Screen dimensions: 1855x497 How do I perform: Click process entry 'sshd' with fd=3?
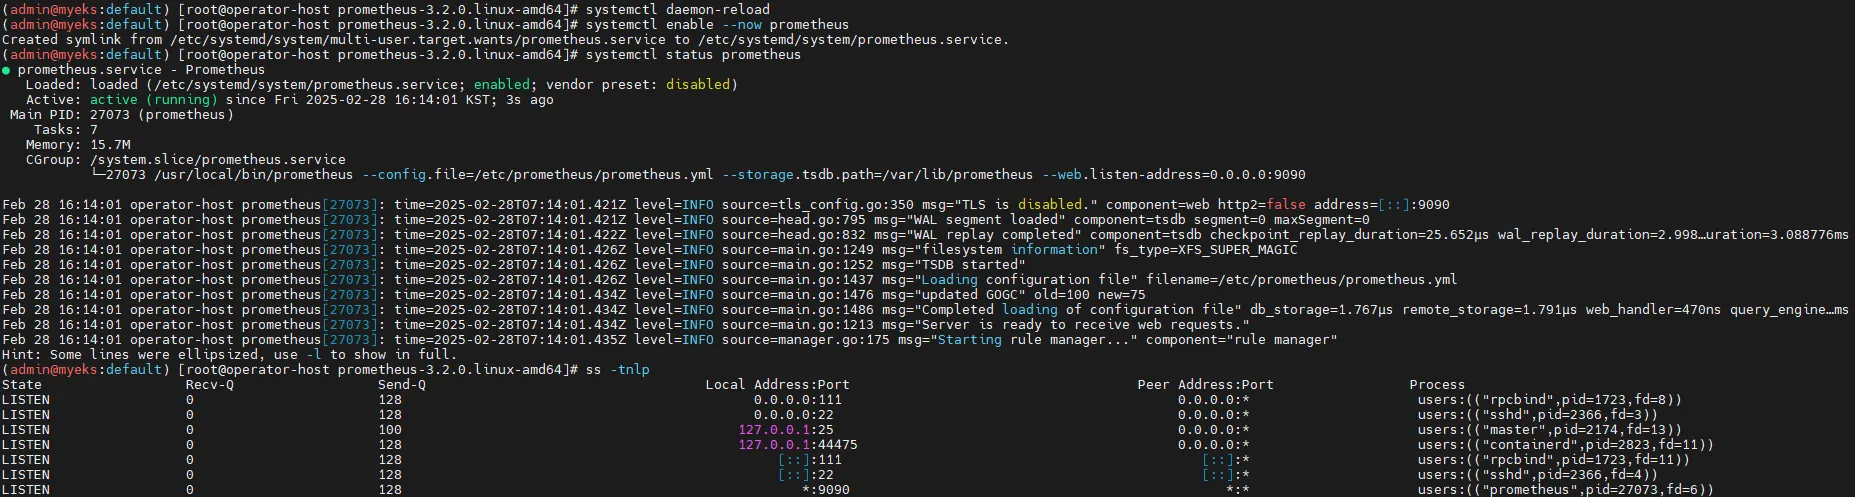point(1538,414)
